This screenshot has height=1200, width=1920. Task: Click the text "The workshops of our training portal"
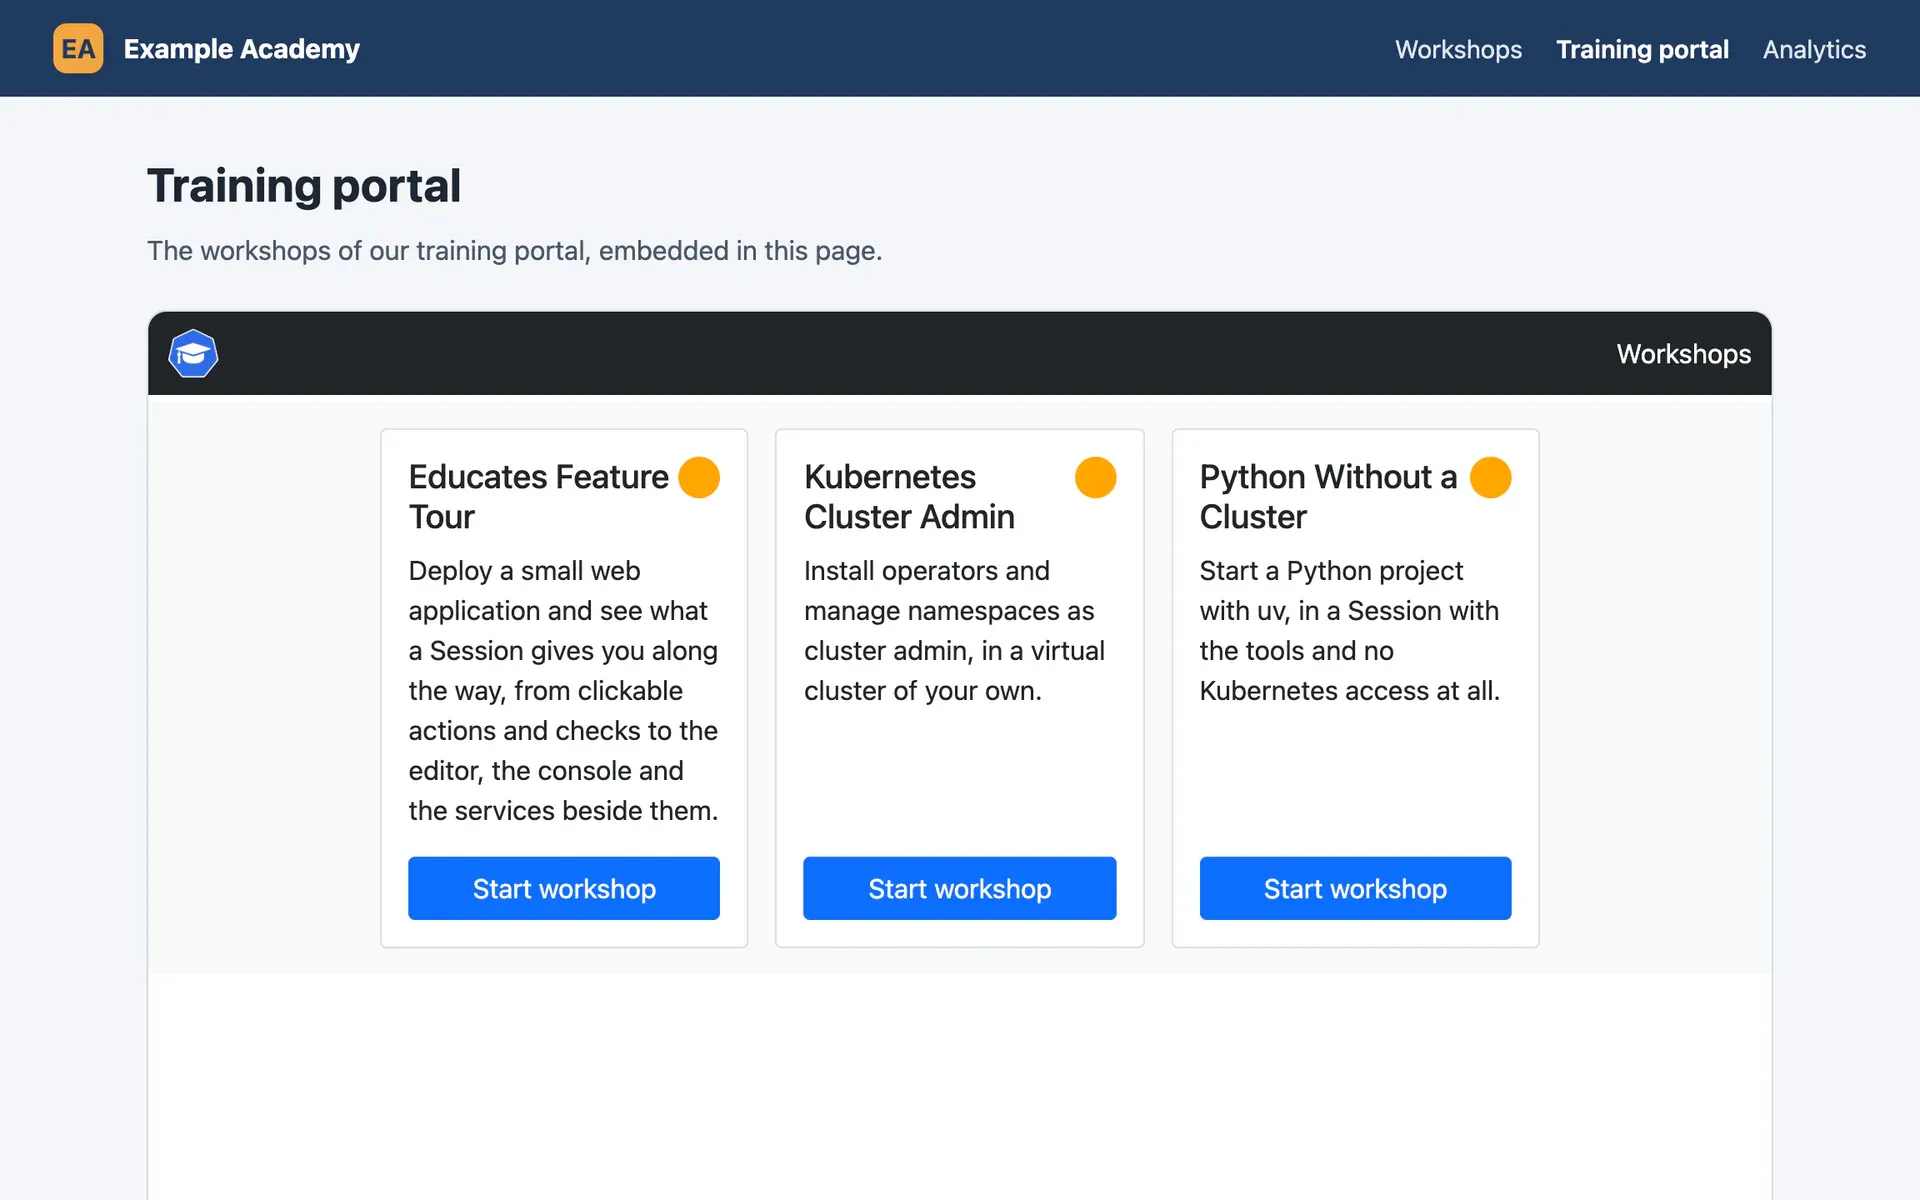[371, 251]
